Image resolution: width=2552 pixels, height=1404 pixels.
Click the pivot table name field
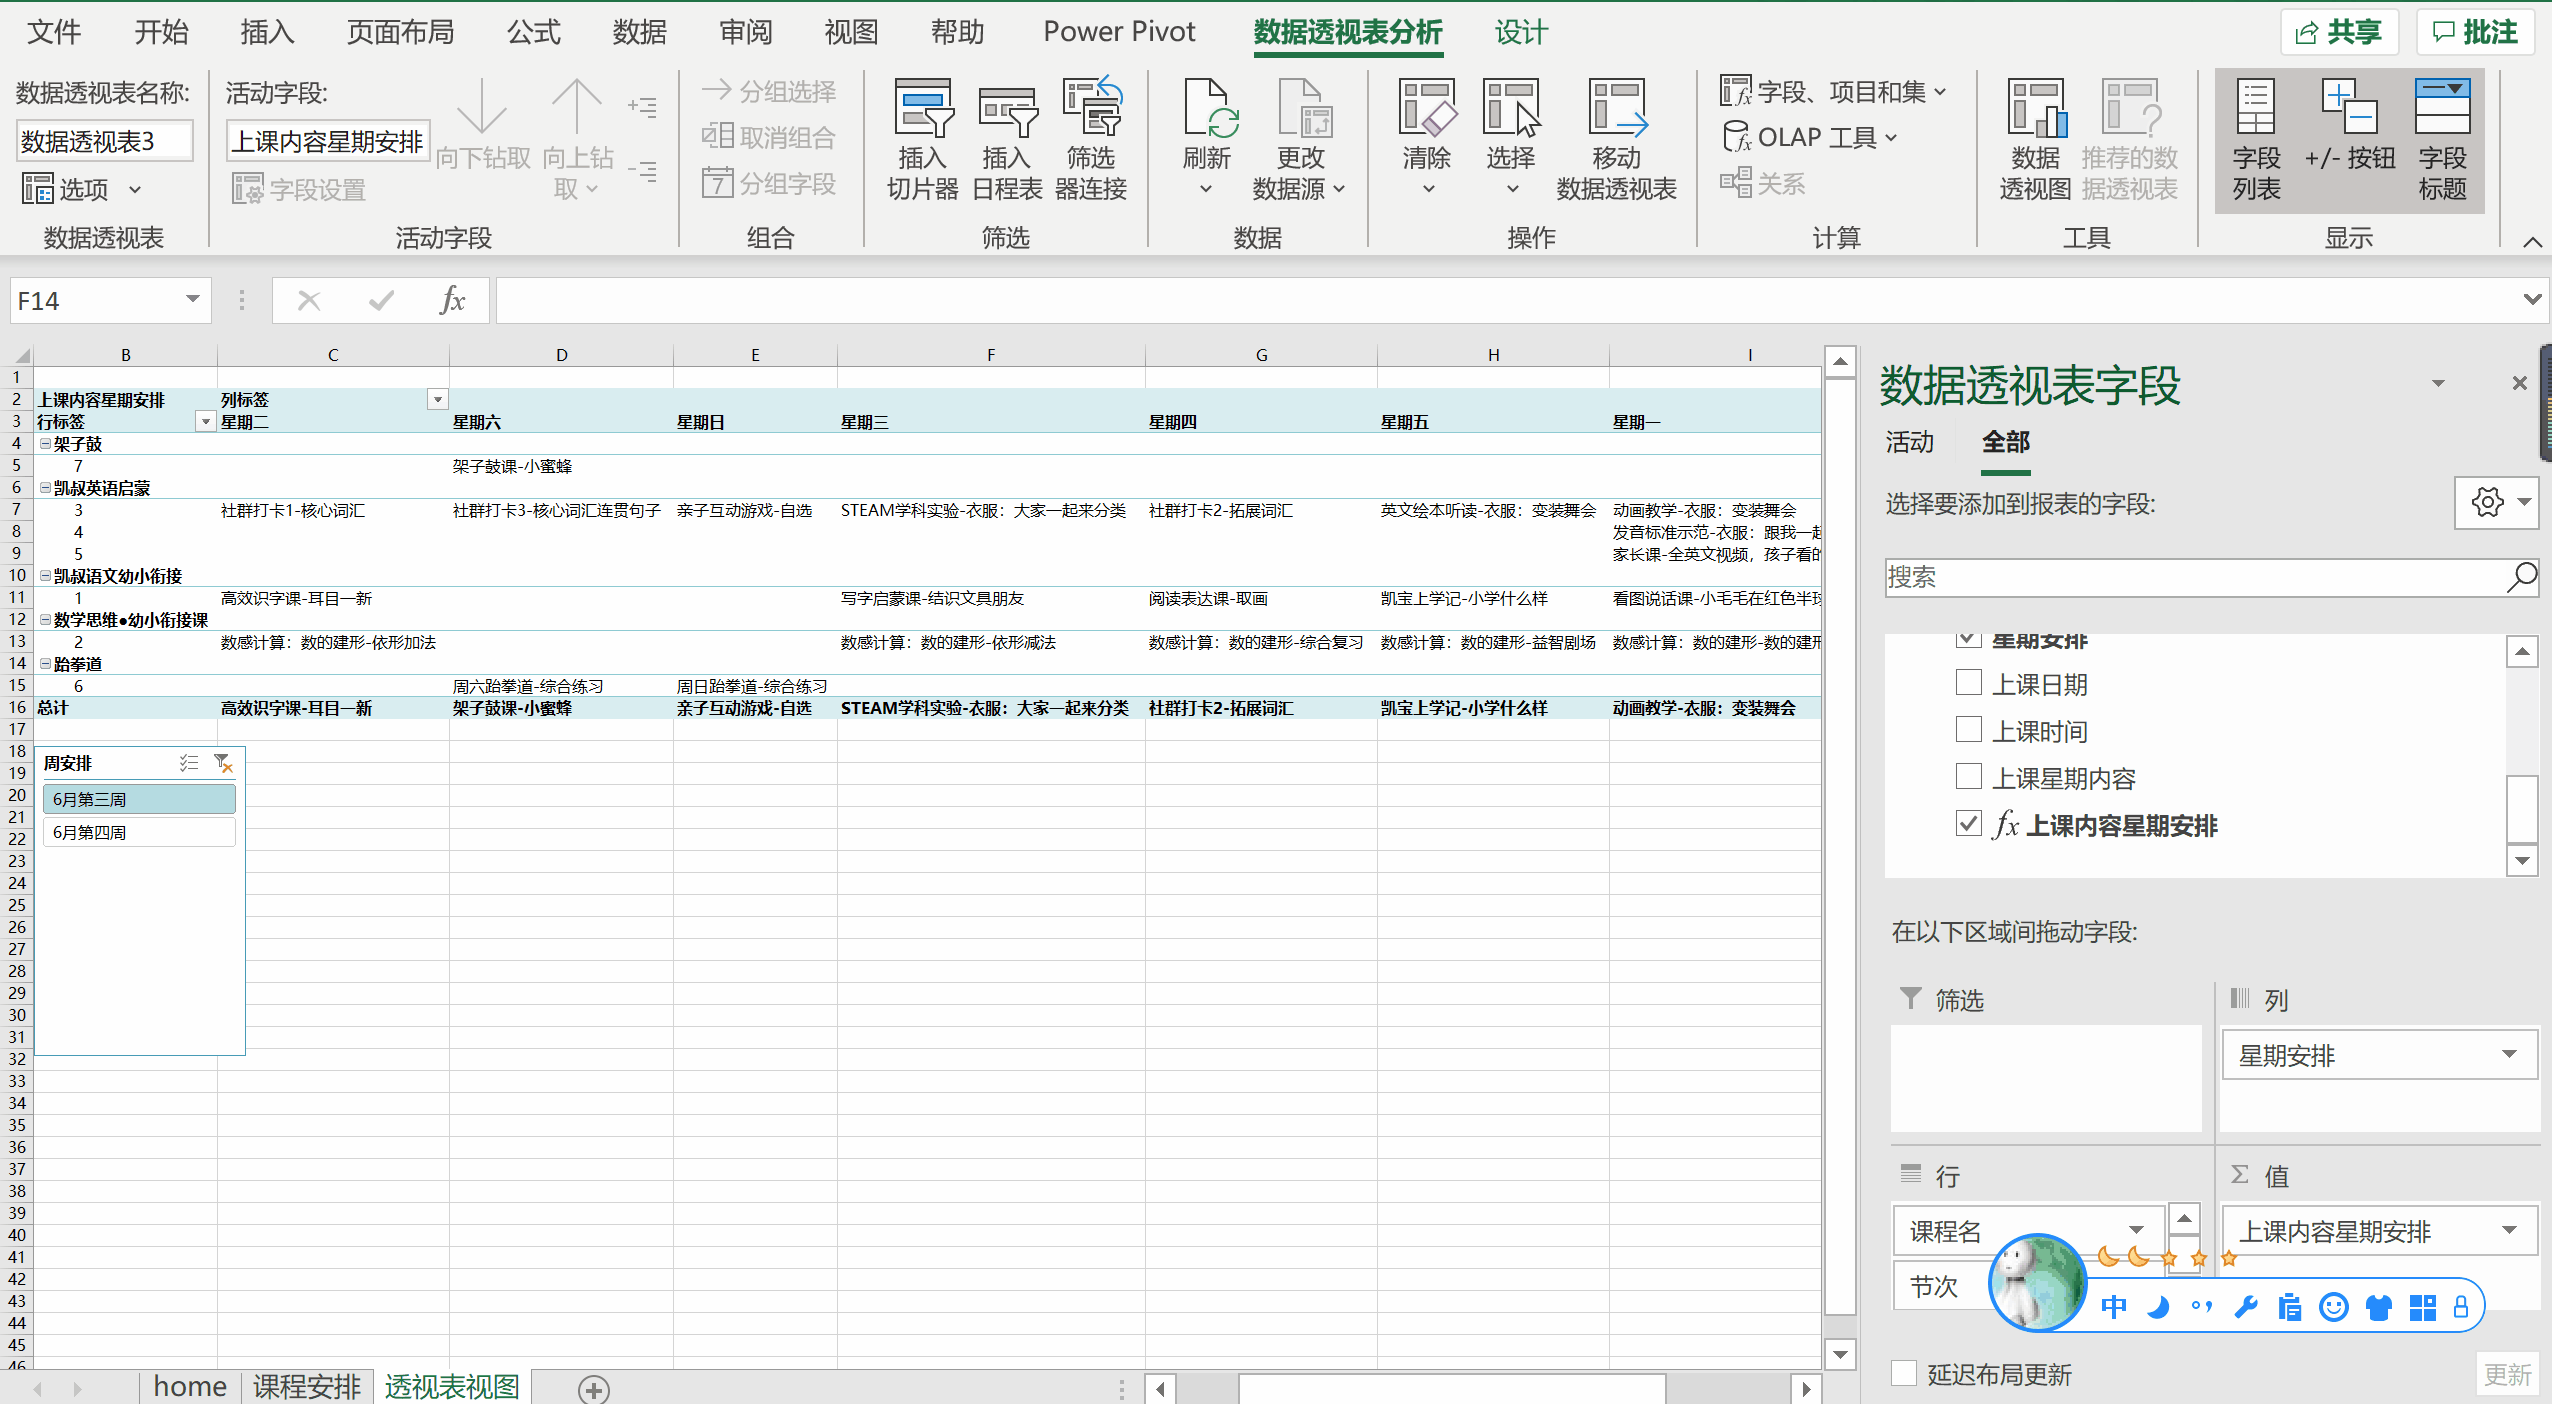[104, 141]
